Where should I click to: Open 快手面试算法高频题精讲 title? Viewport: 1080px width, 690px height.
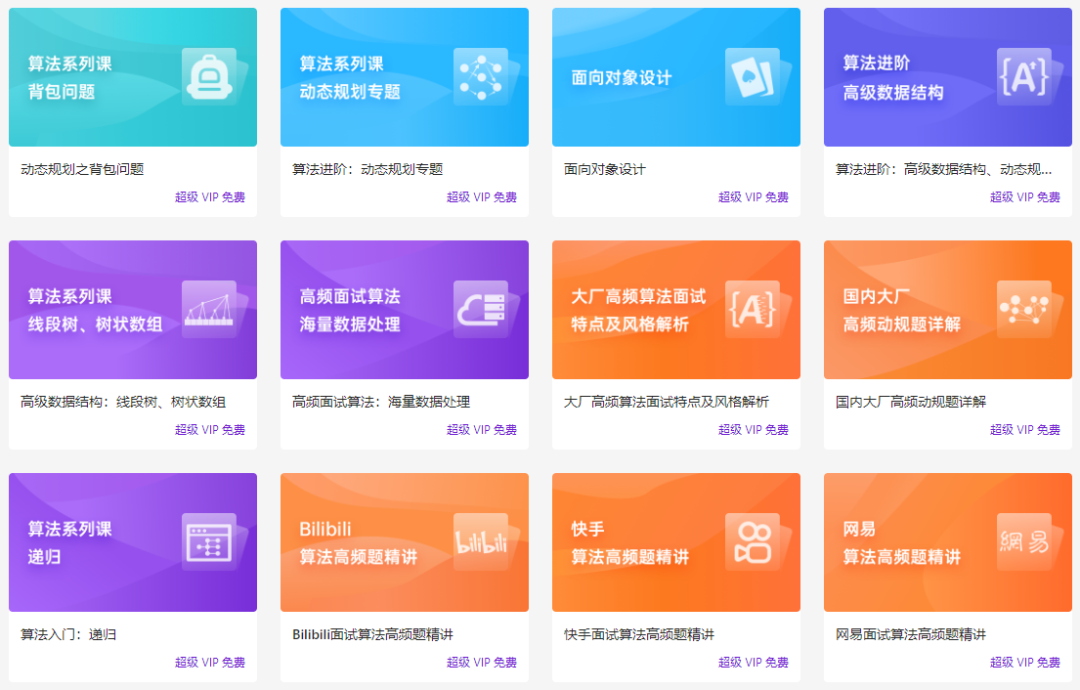[639, 635]
